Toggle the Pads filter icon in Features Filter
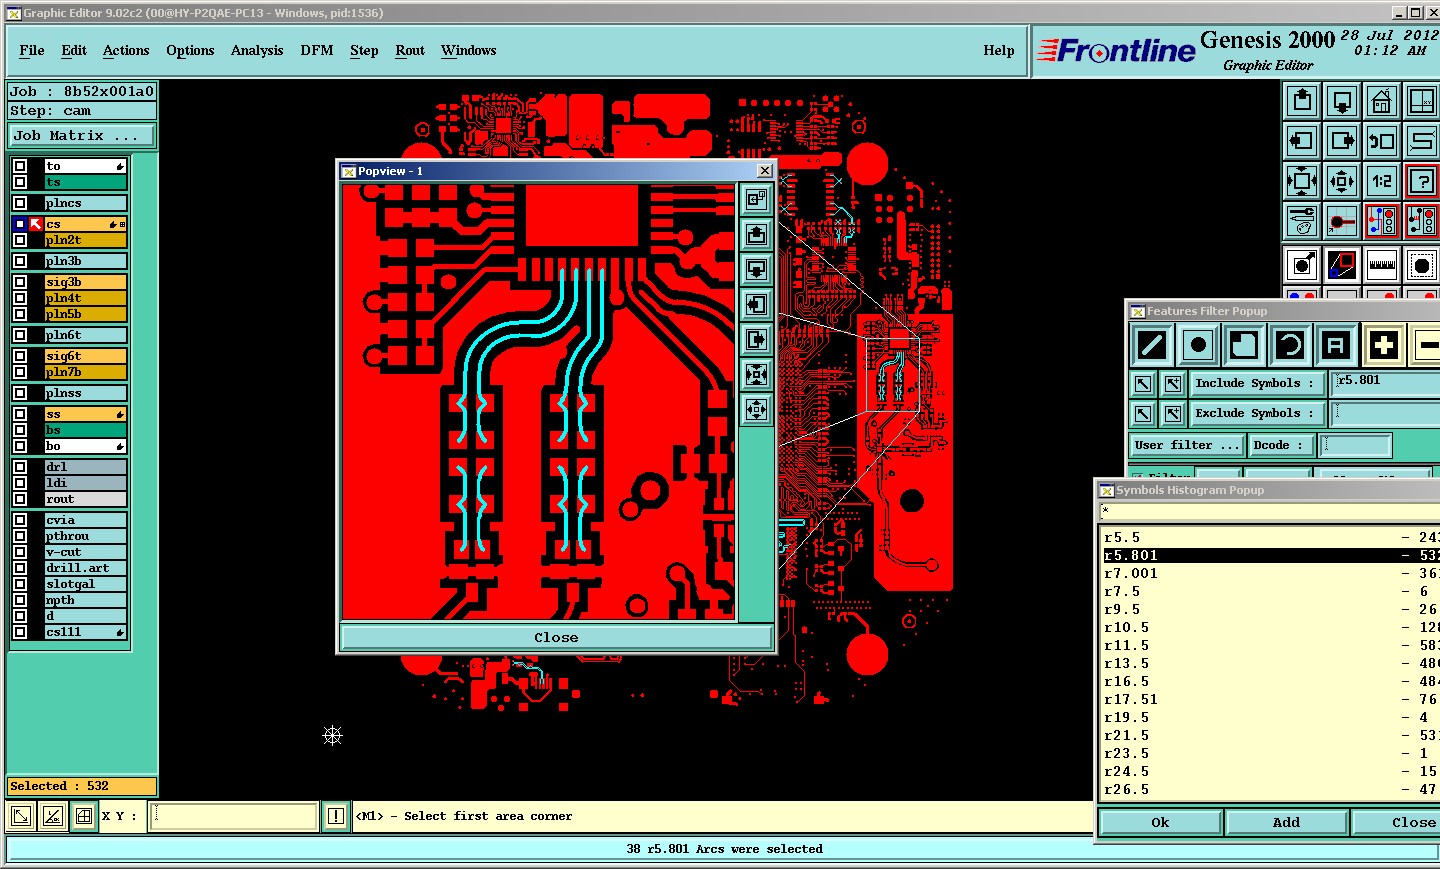This screenshot has height=869, width=1440. coord(1198,346)
